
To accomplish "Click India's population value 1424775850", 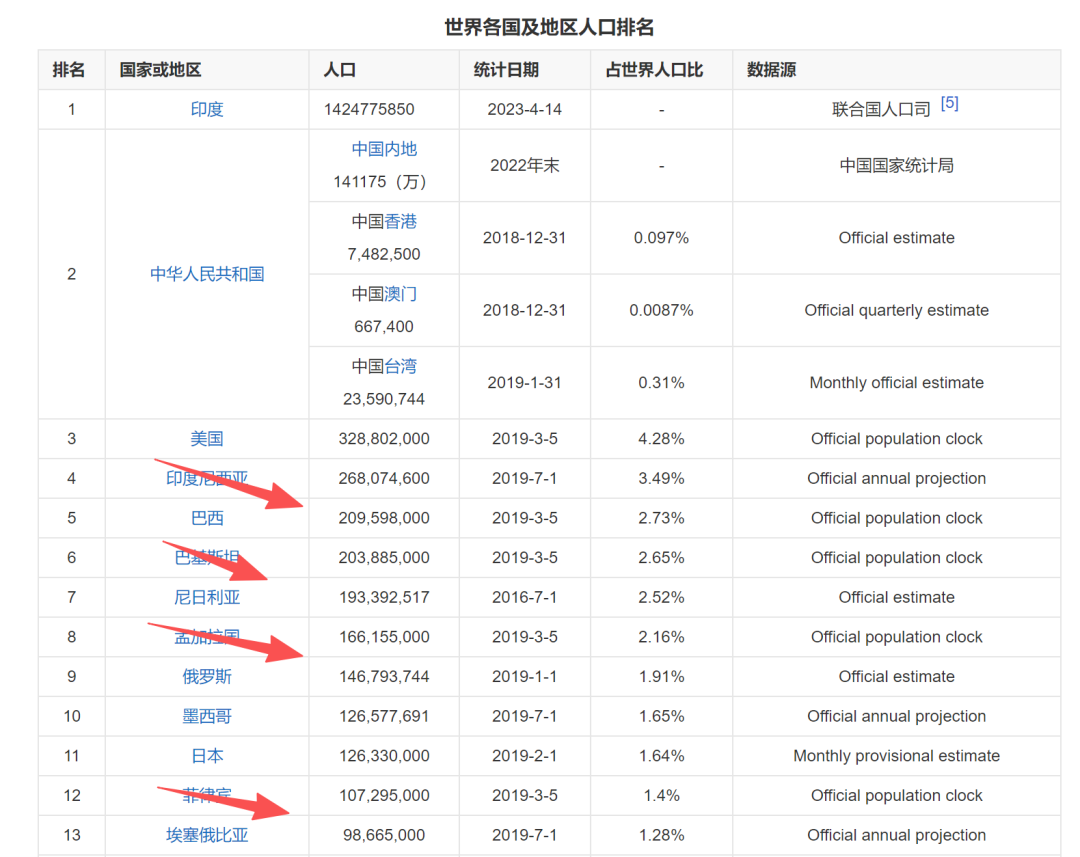I will pos(369,109).
